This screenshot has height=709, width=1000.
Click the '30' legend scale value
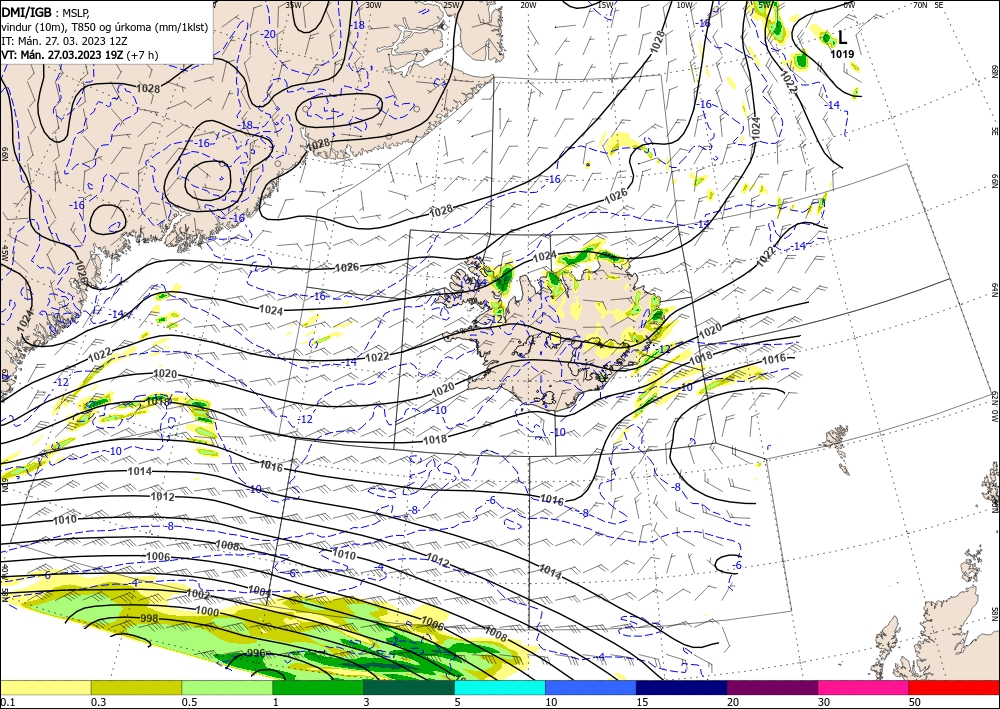[824, 702]
